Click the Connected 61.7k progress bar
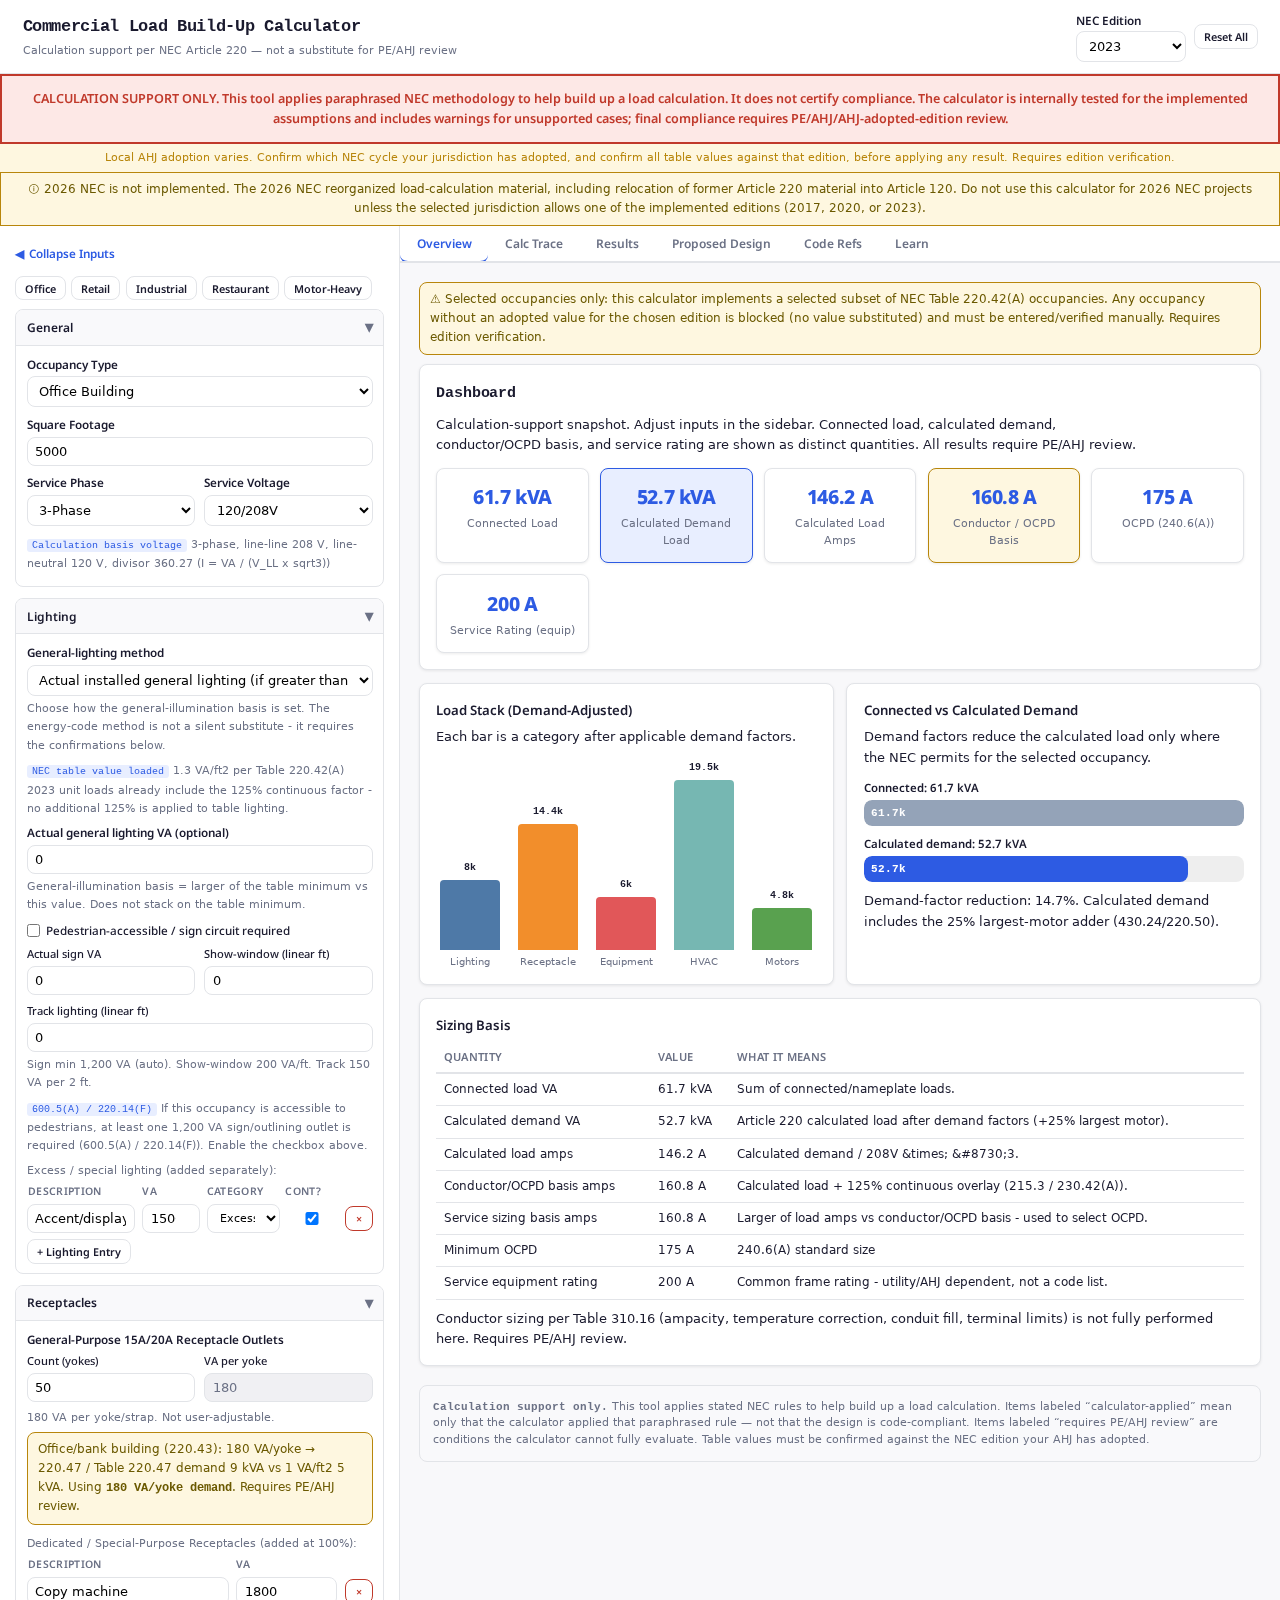Image resolution: width=1280 pixels, height=1600 pixels. click(1054, 813)
